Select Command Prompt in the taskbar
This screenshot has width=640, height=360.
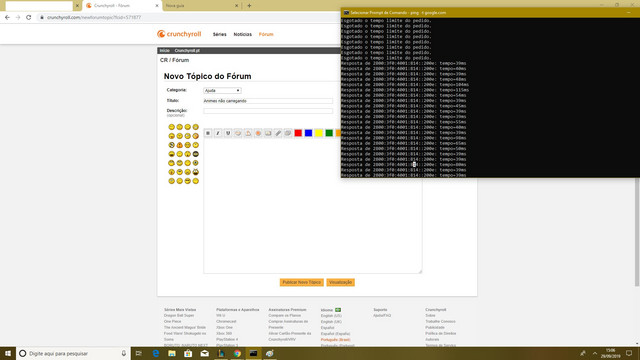[253, 353]
